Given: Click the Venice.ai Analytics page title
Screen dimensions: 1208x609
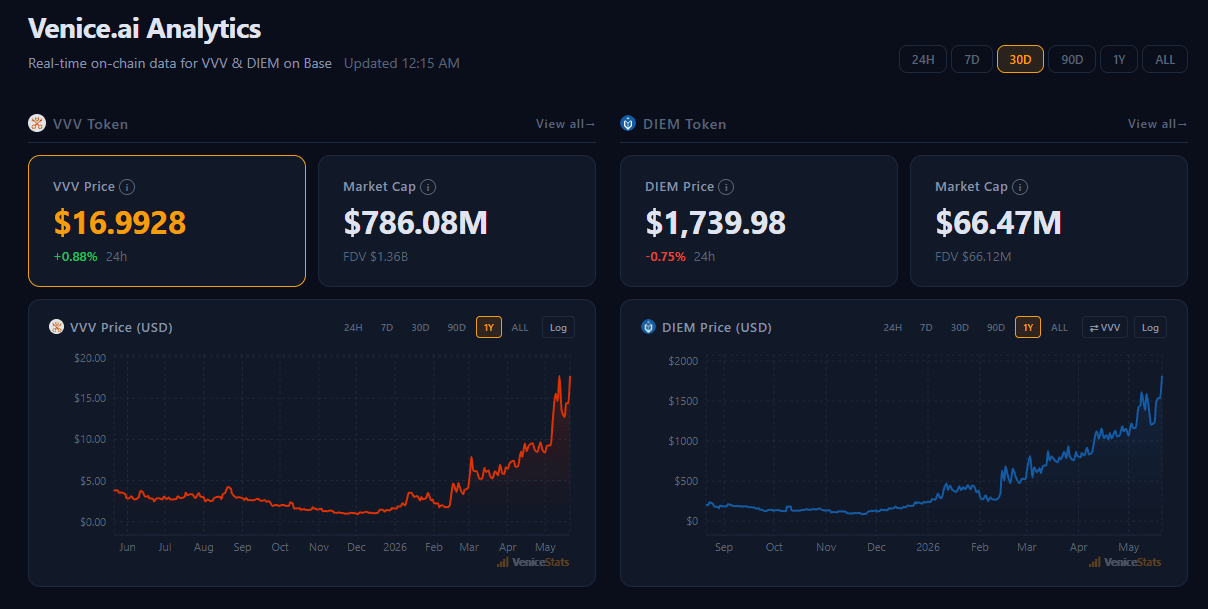Looking at the screenshot, I should pos(145,28).
